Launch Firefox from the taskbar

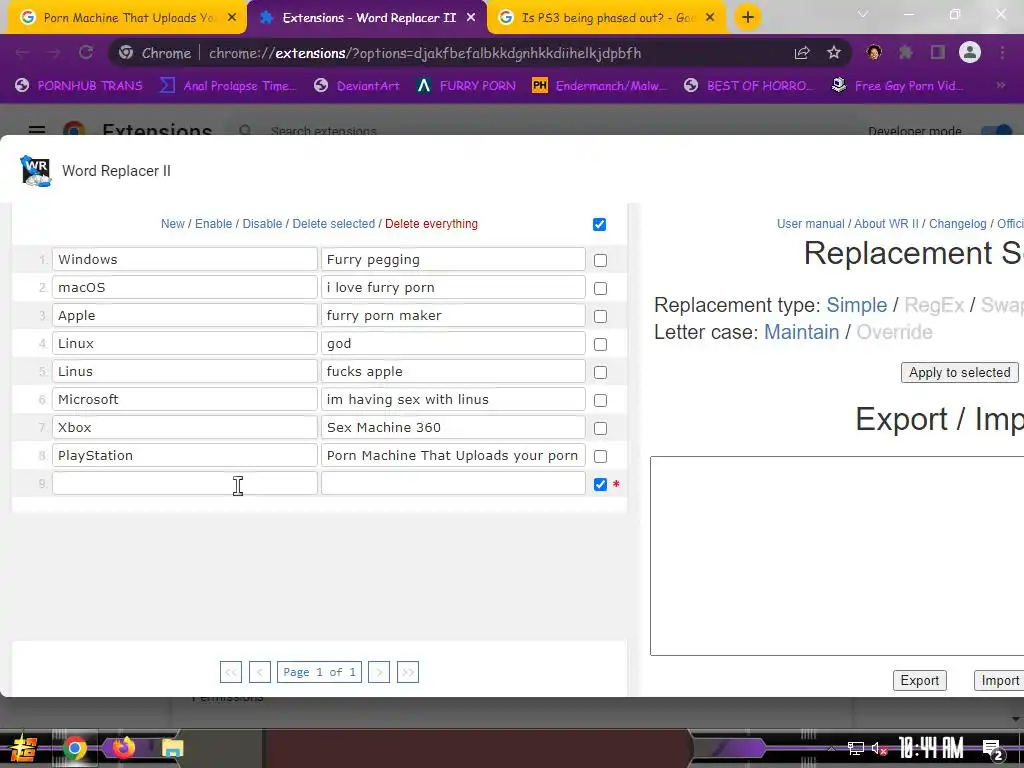pyautogui.click(x=123, y=748)
